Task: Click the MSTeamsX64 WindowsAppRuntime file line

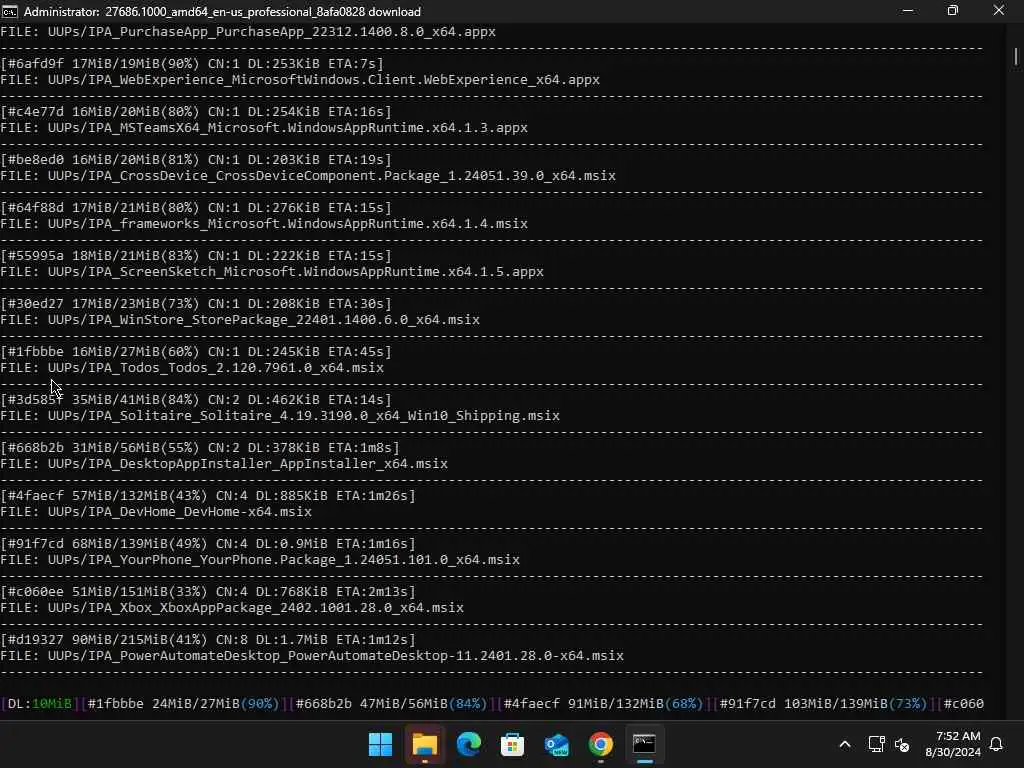Action: (264, 127)
